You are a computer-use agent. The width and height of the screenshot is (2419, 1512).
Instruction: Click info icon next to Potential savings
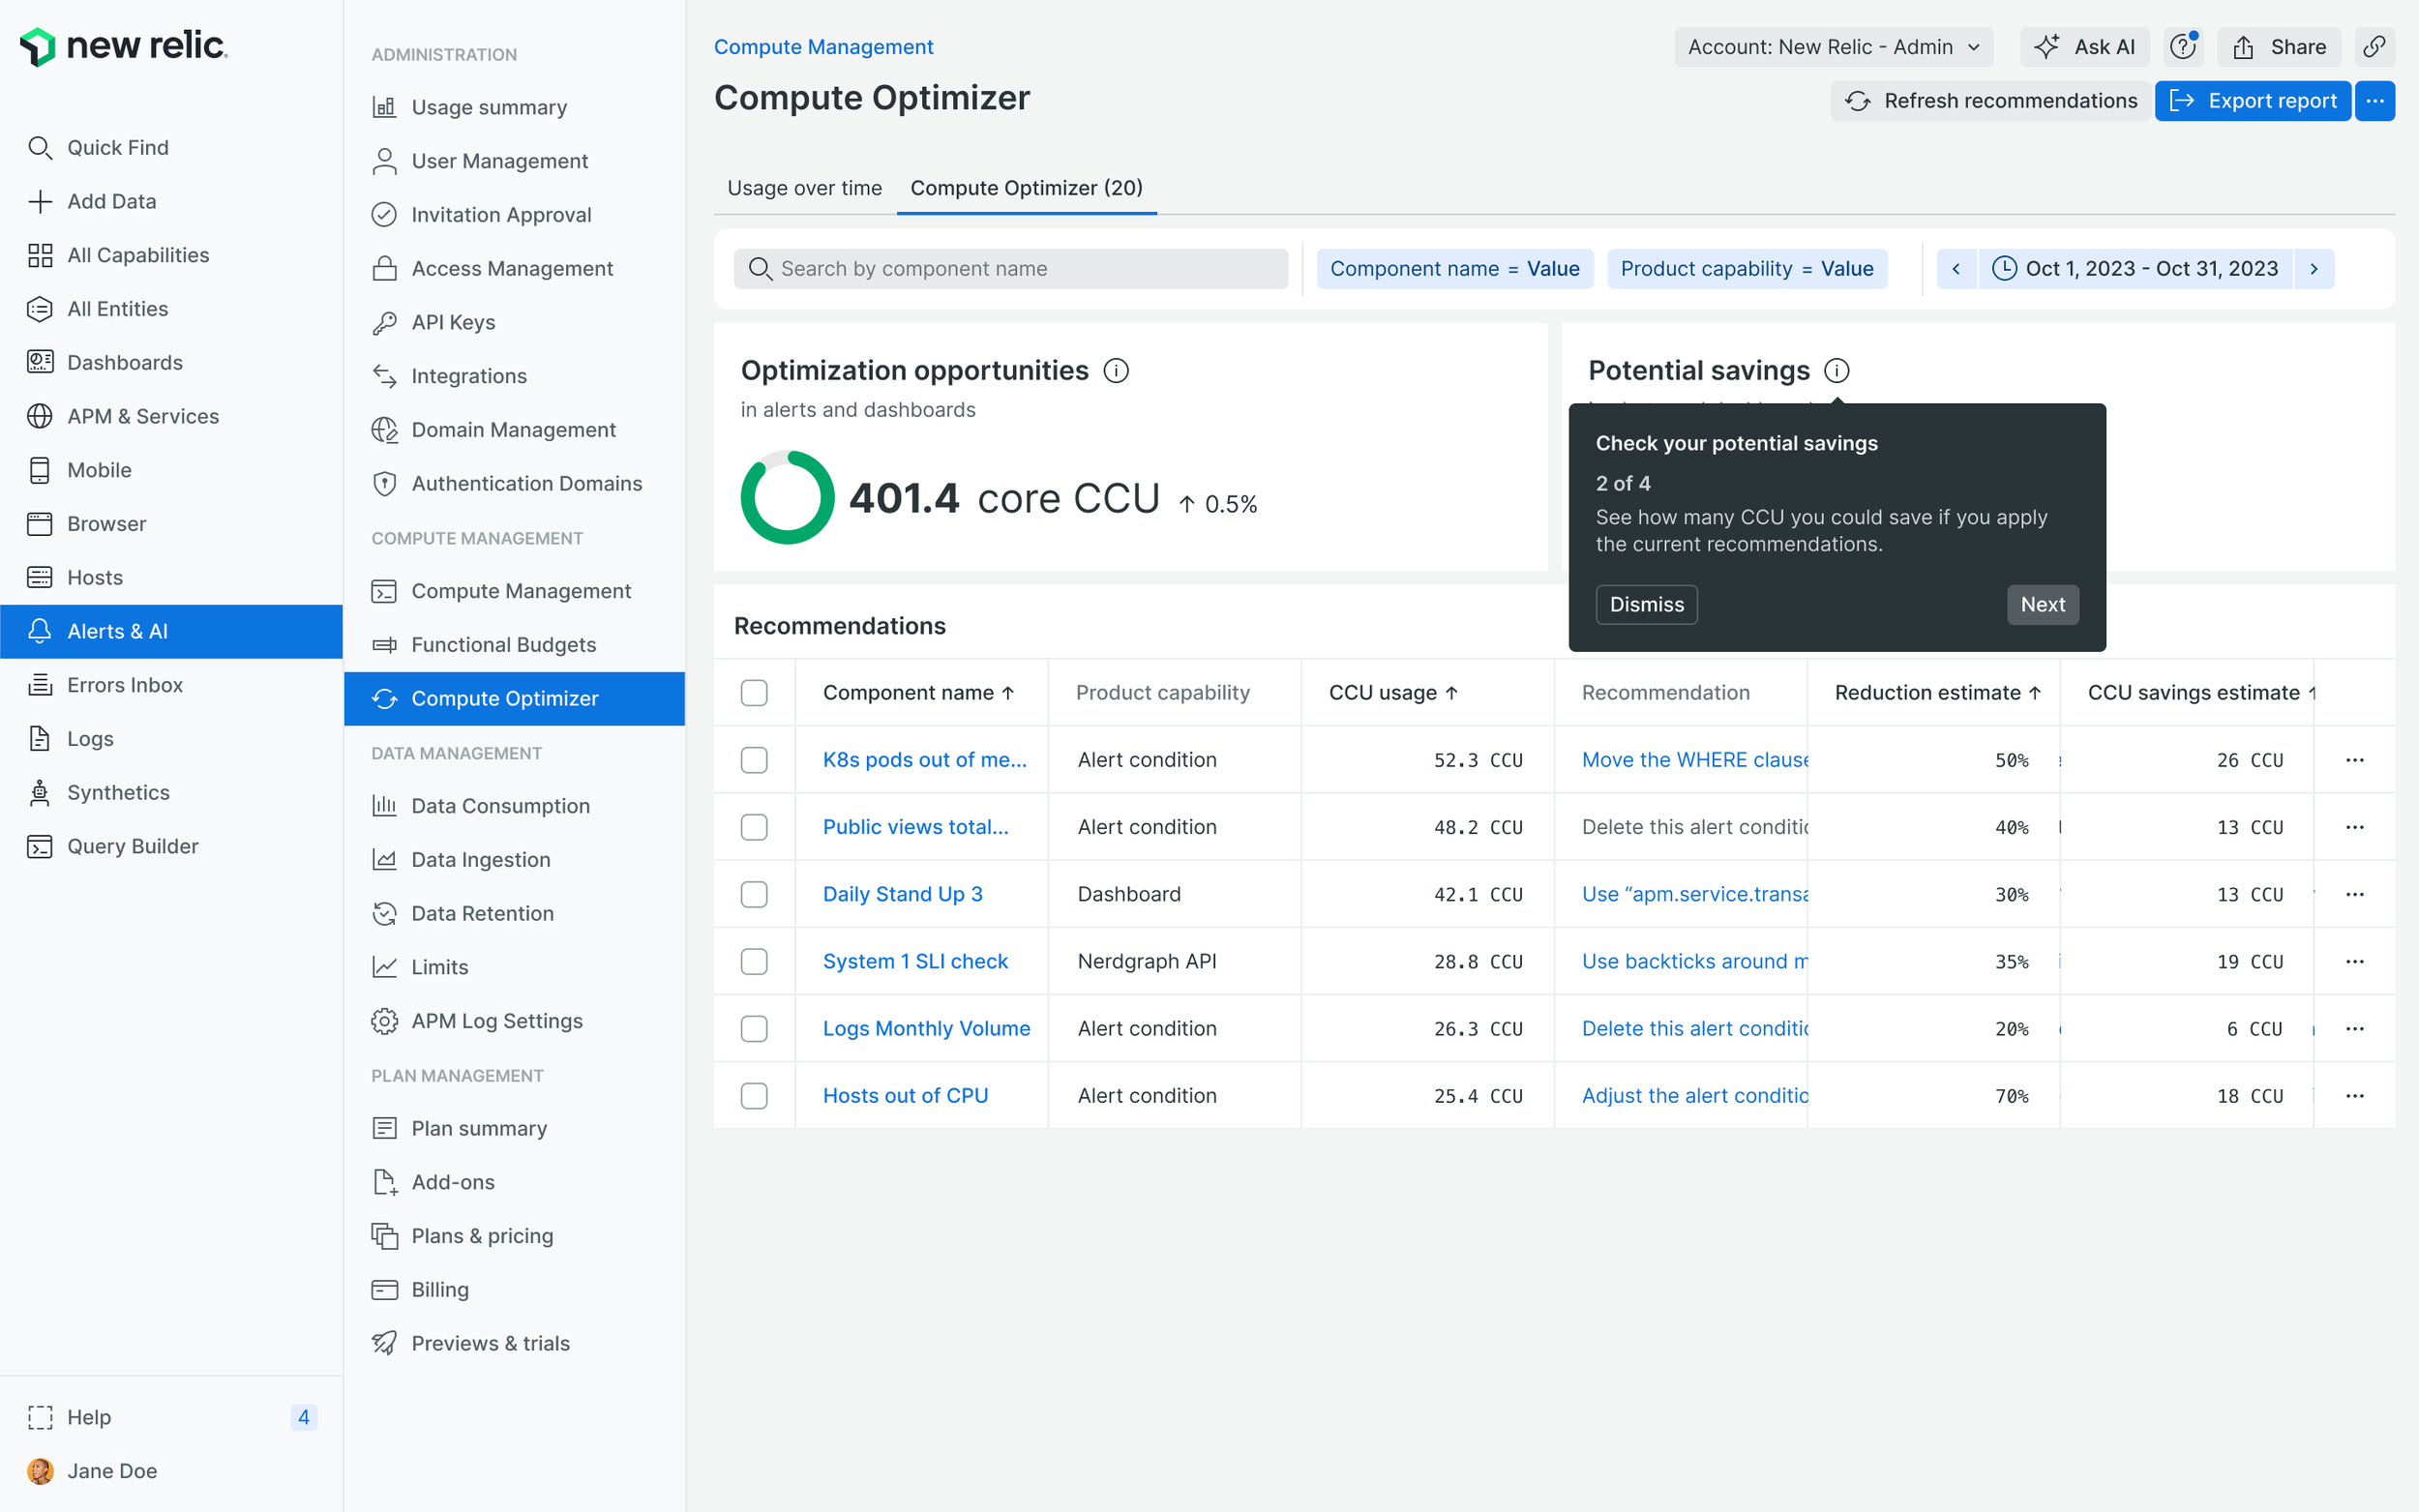pyautogui.click(x=1836, y=371)
